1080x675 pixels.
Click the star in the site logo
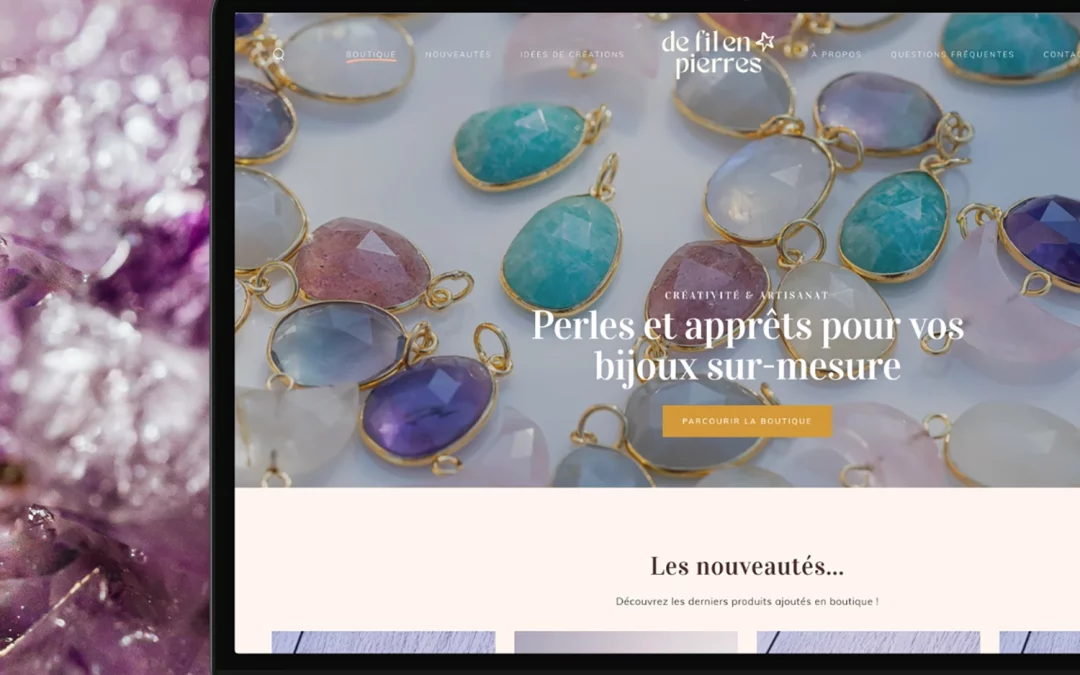pos(765,41)
